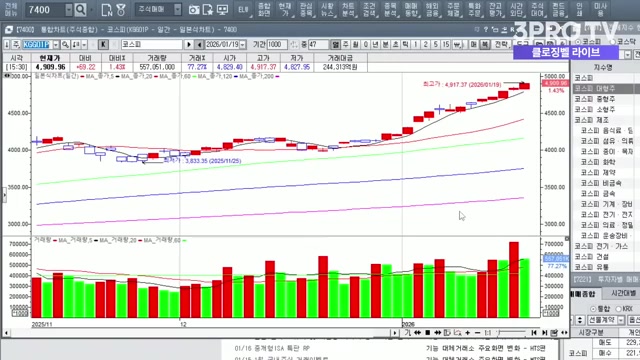Screen dimensions: 640x360
Task: Select 코스피 대형주 in index list
Action: point(603,89)
